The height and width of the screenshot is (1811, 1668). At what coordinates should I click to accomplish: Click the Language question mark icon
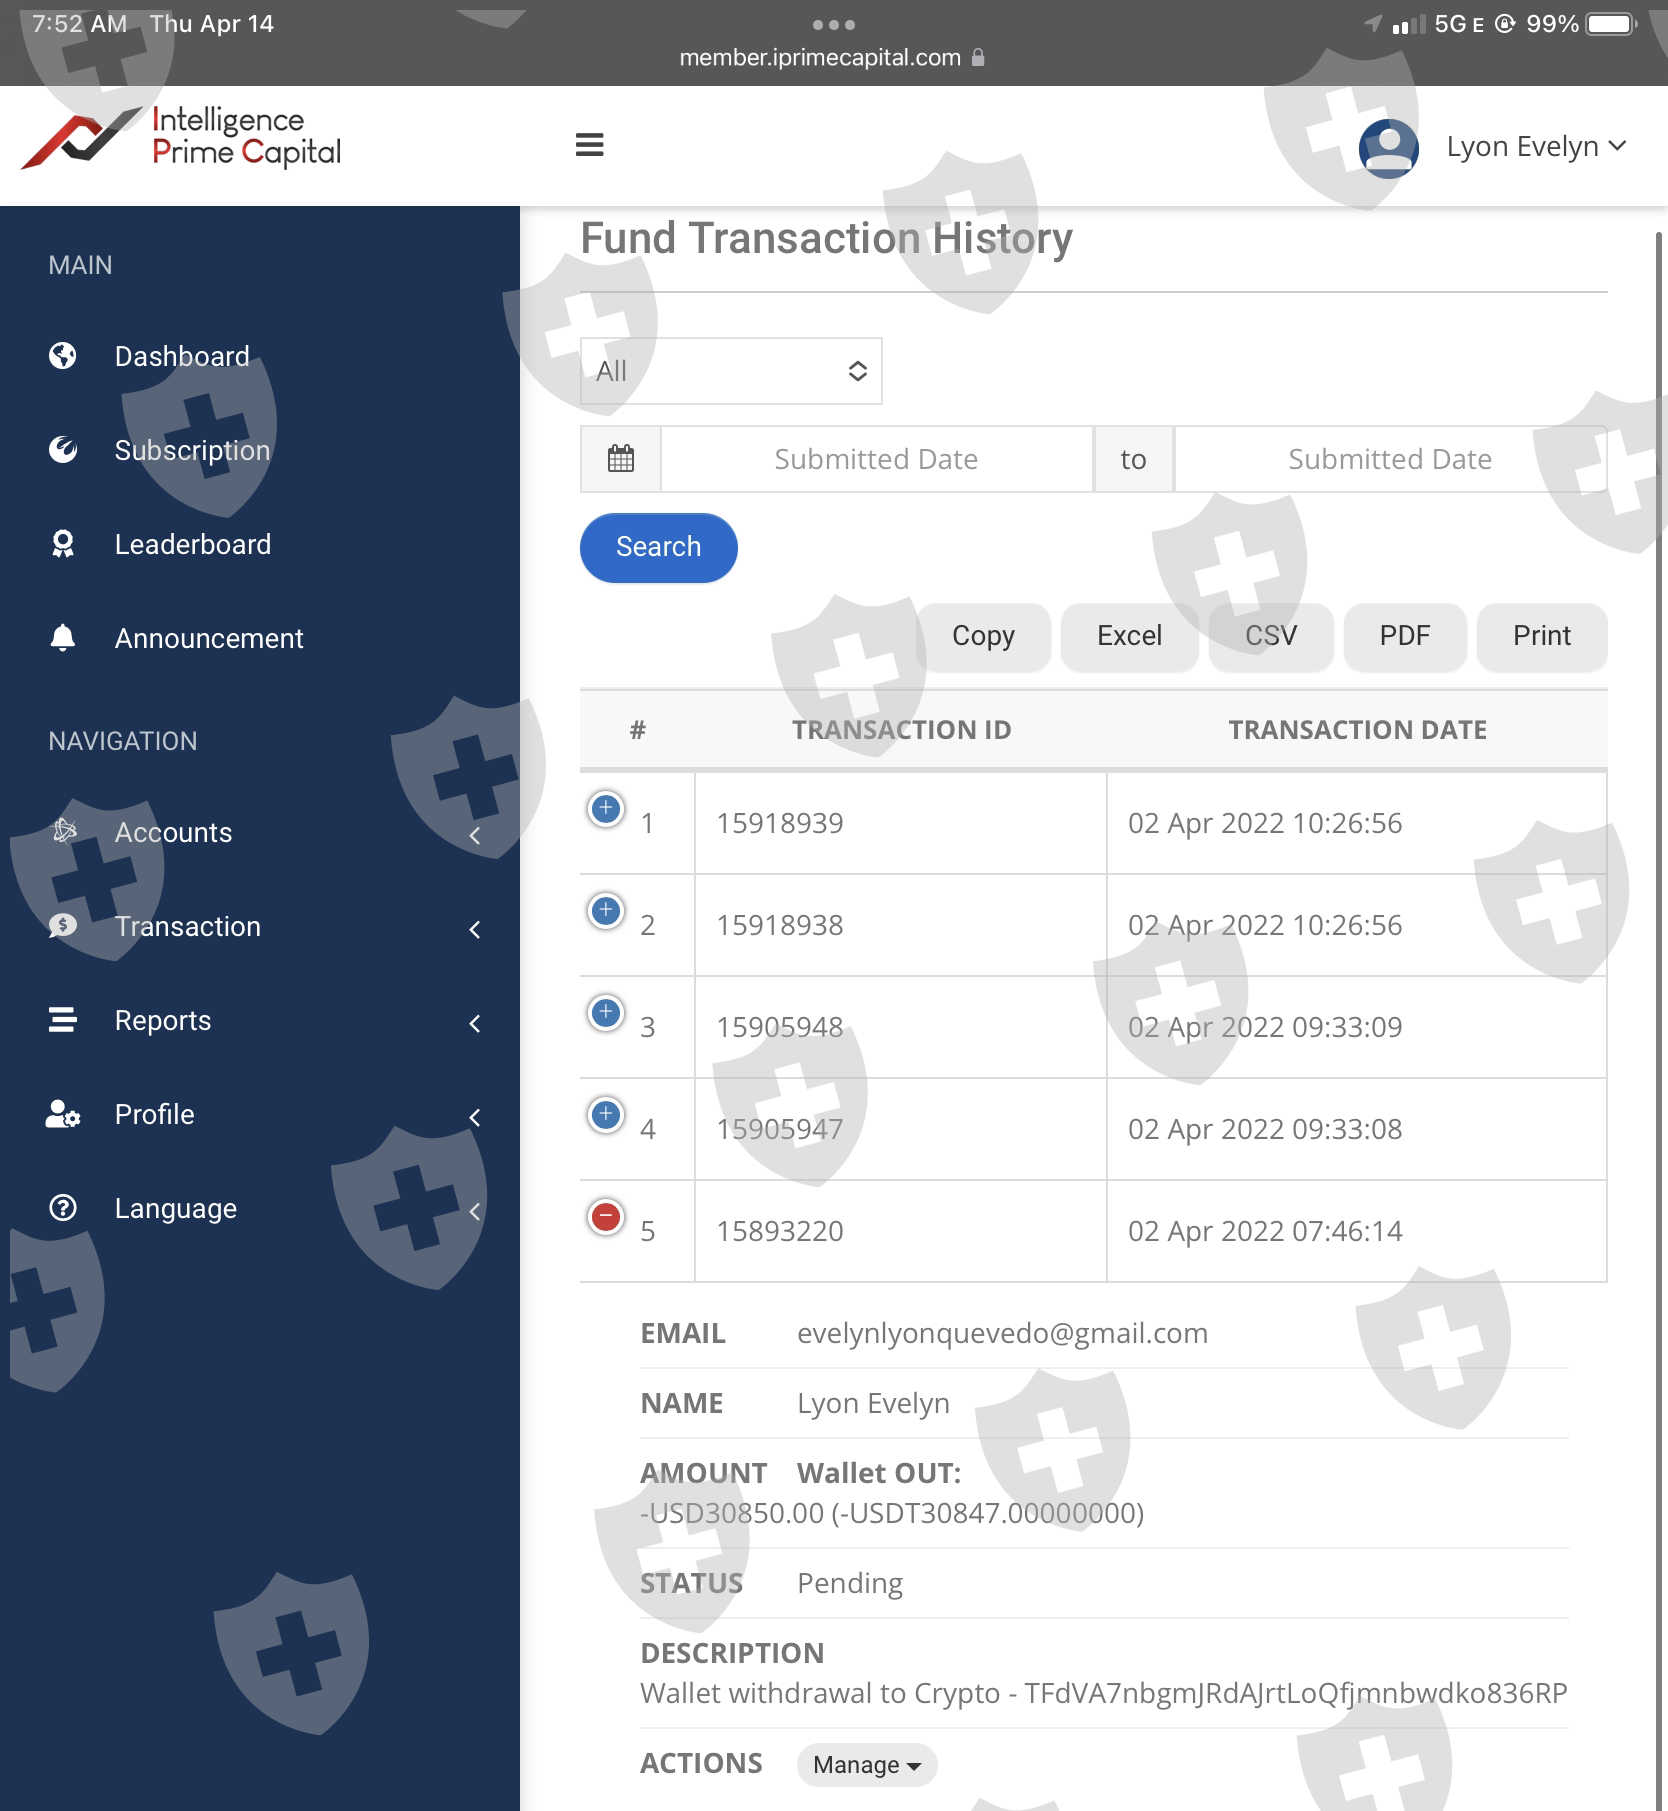[63, 1208]
